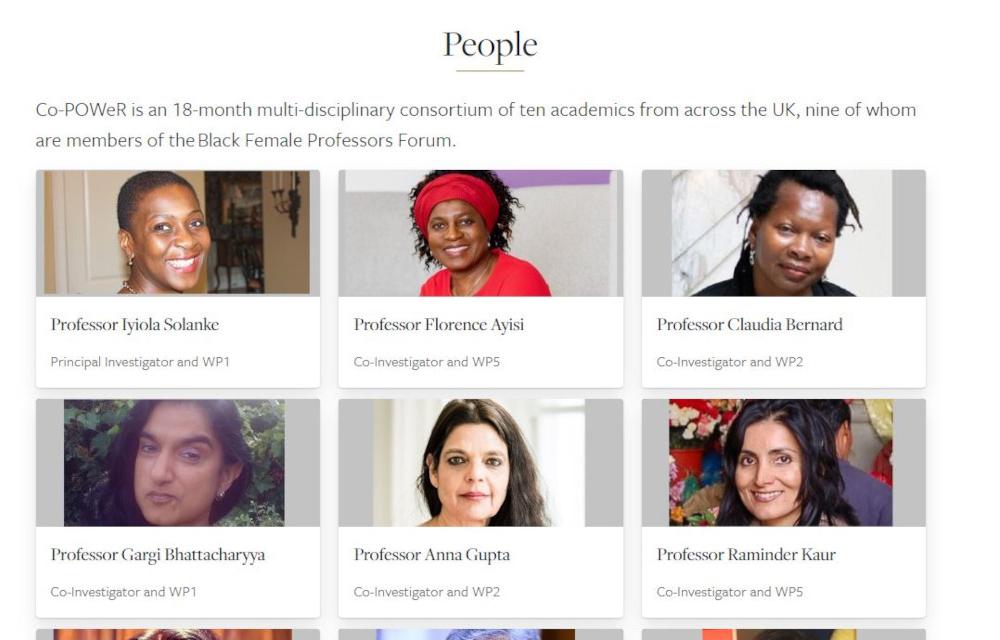
Task: Click the 'Black Female Professors Forum' text
Action: pos(325,141)
